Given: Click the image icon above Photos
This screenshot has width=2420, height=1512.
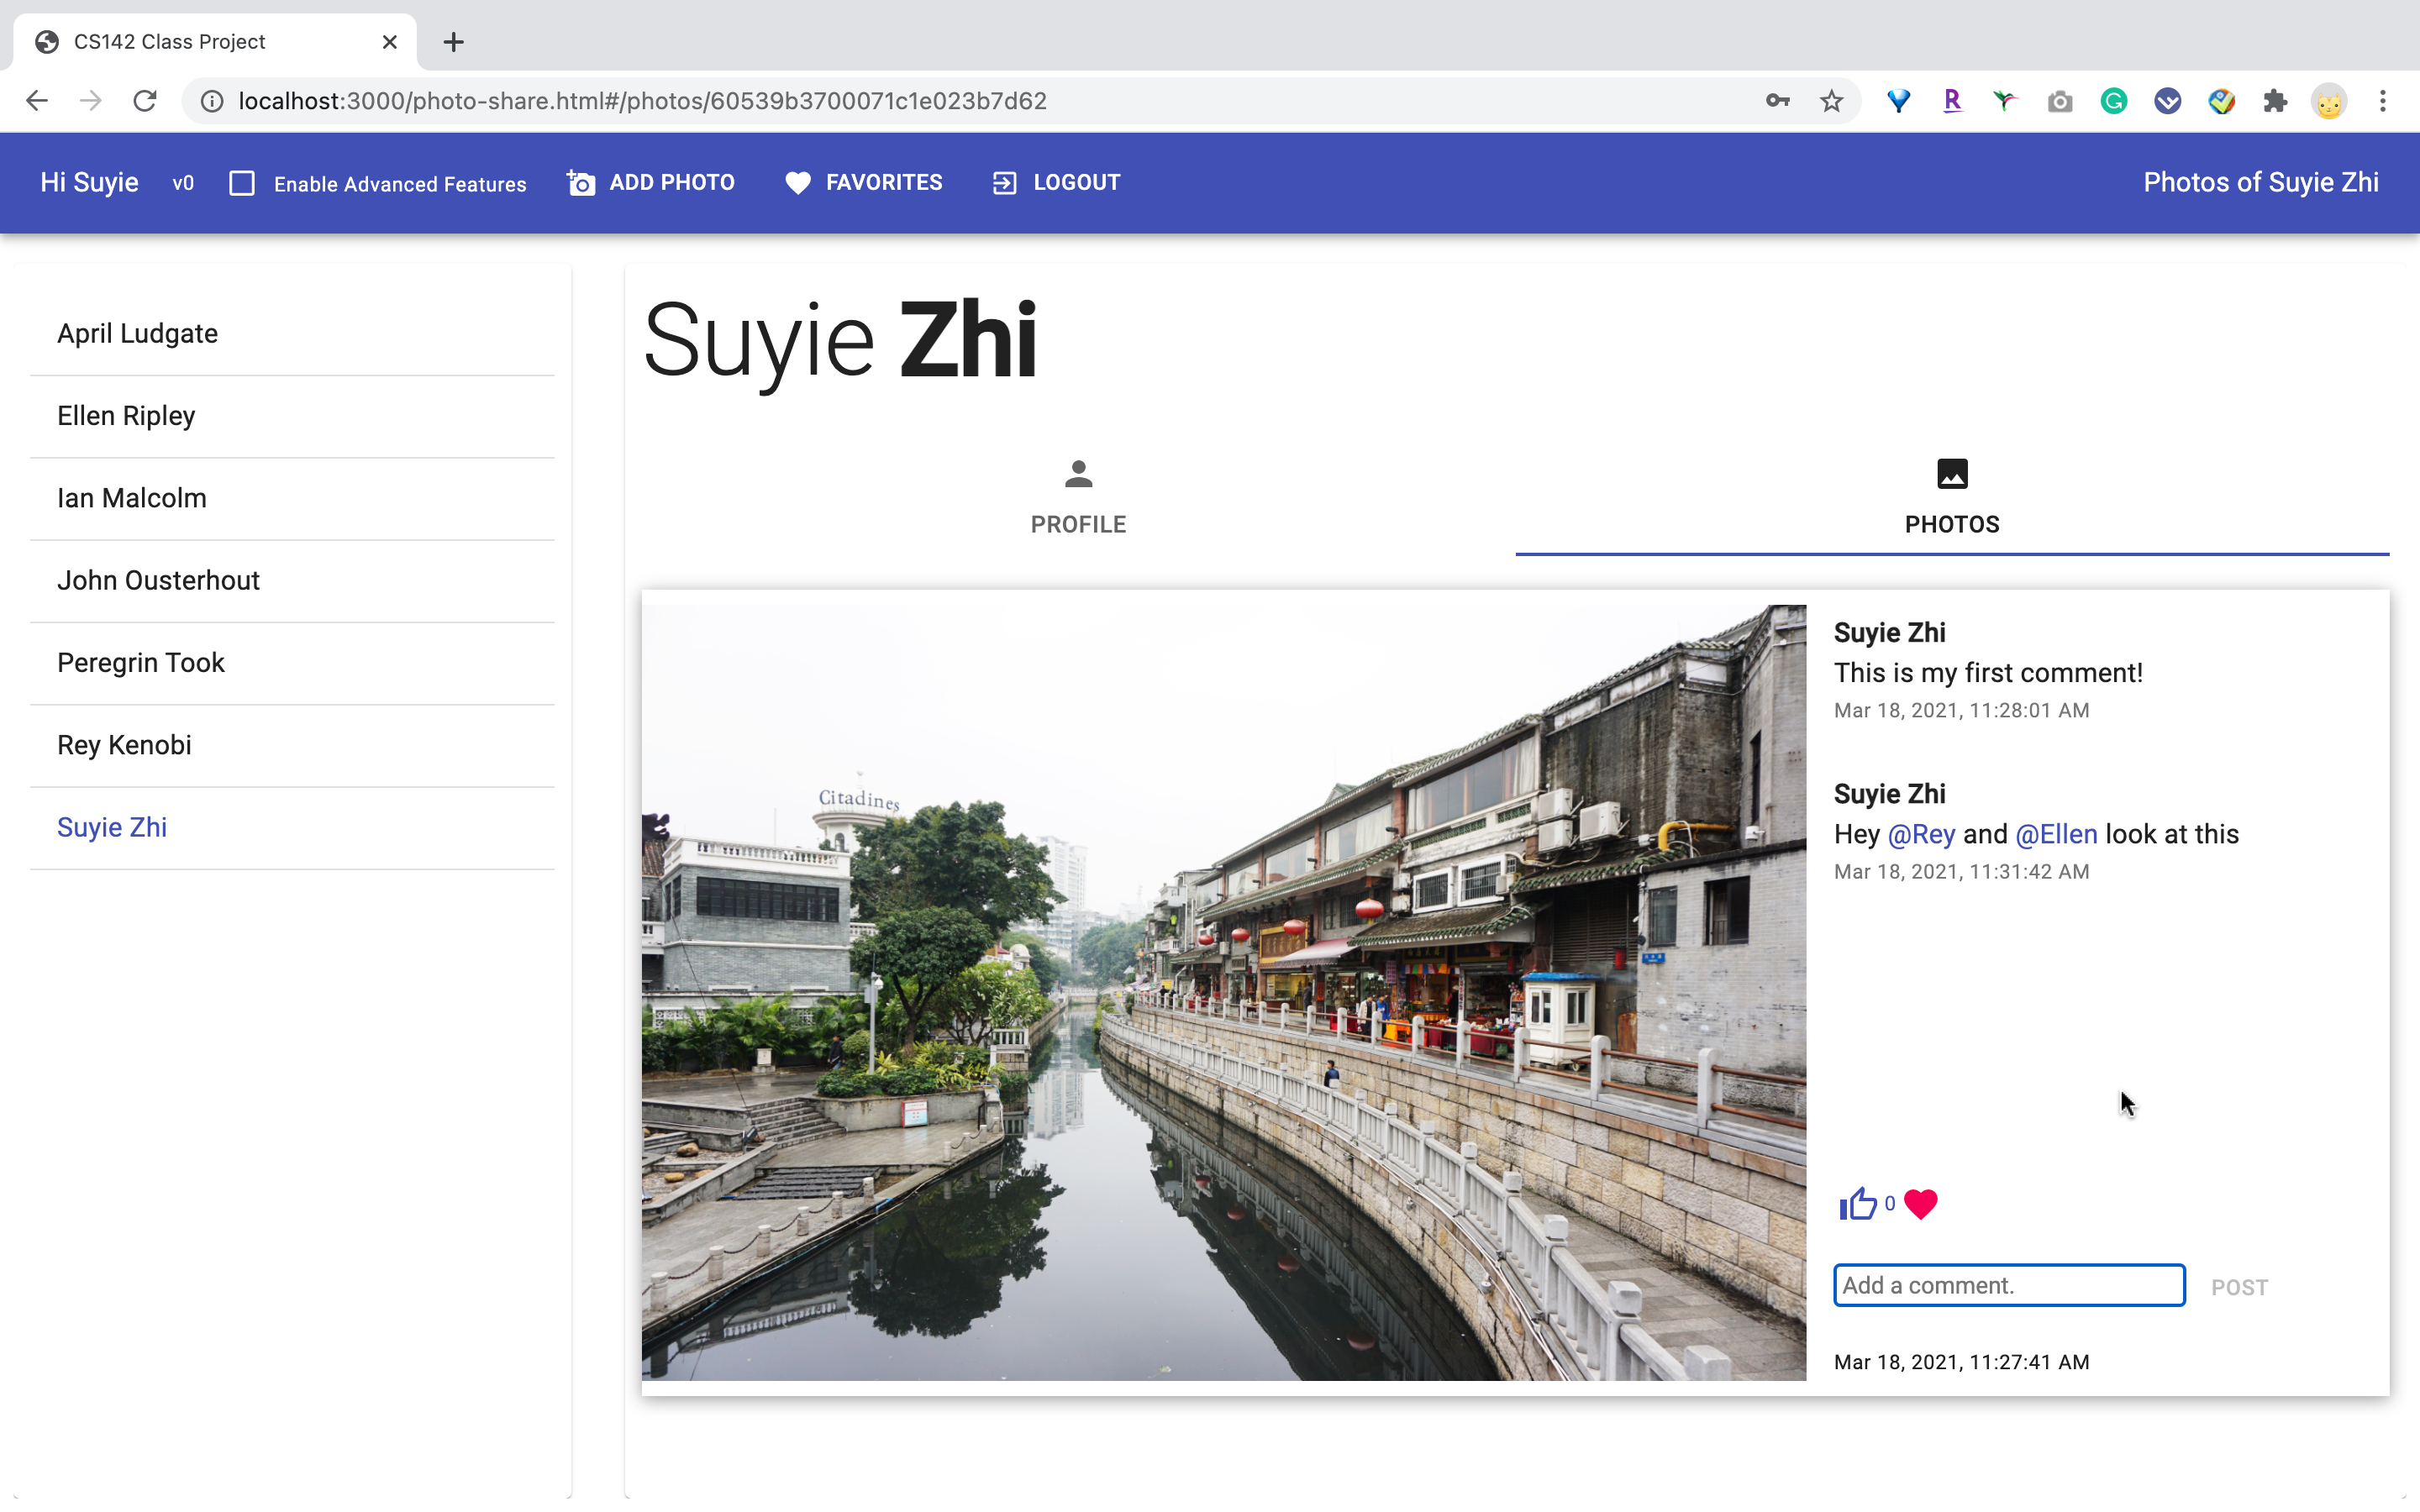Looking at the screenshot, I should click(x=1952, y=474).
